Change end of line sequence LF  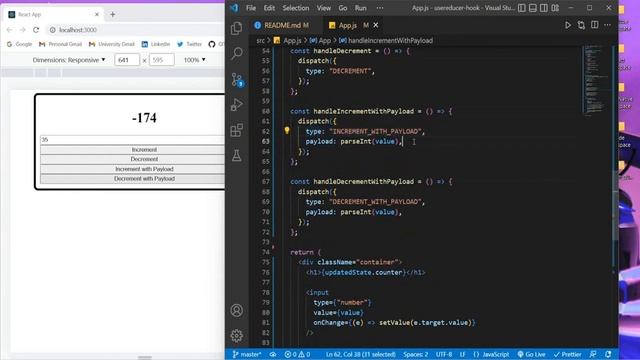click(x=462, y=354)
